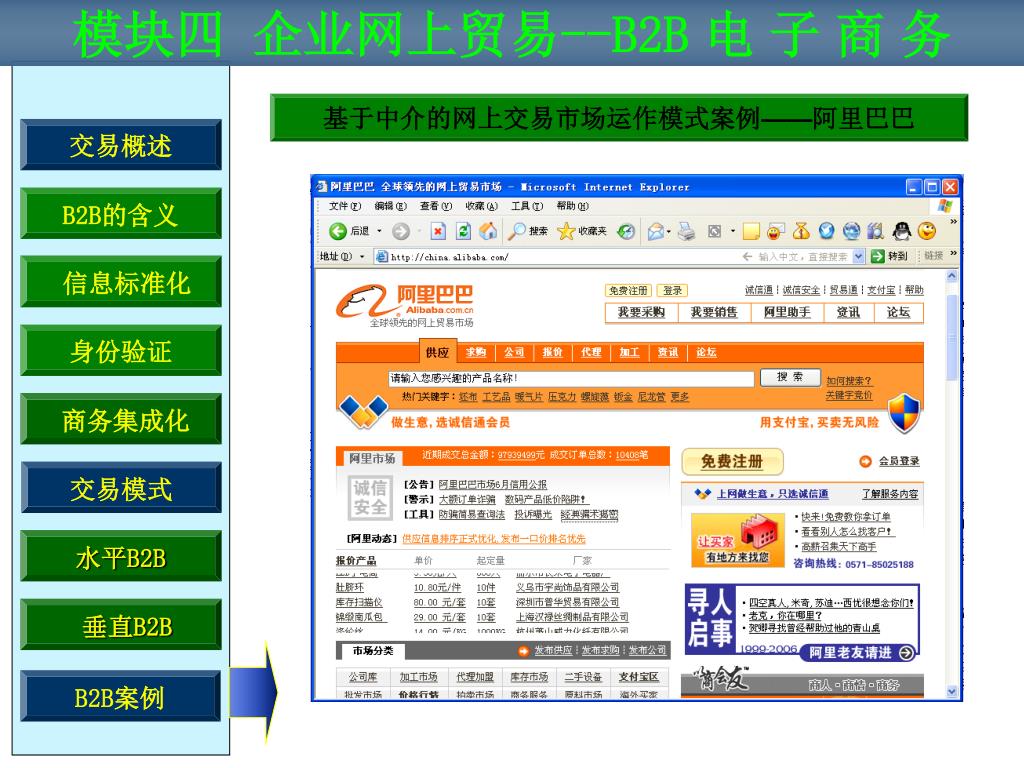Click the 免费注册 button near the logo
Screen dimensions: 1024x768
tap(628, 291)
